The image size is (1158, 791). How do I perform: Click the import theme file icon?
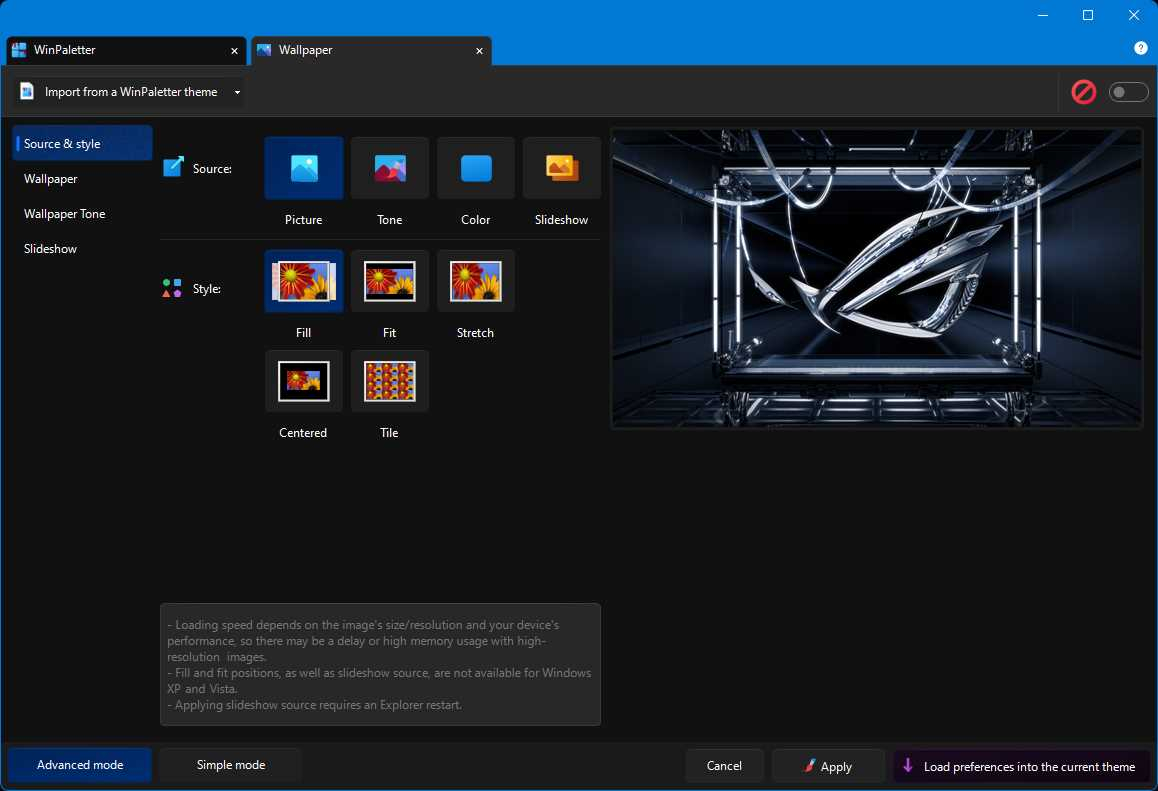27,91
